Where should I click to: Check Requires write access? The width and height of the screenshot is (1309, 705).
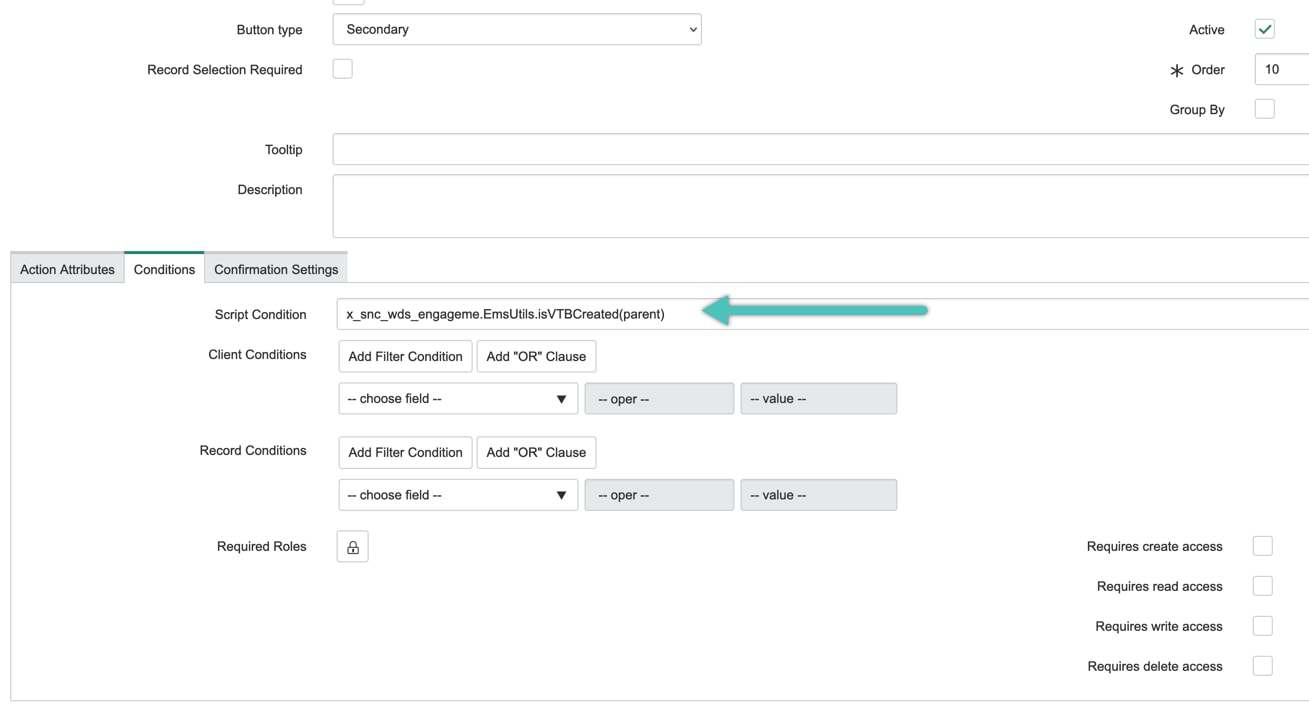point(1262,626)
